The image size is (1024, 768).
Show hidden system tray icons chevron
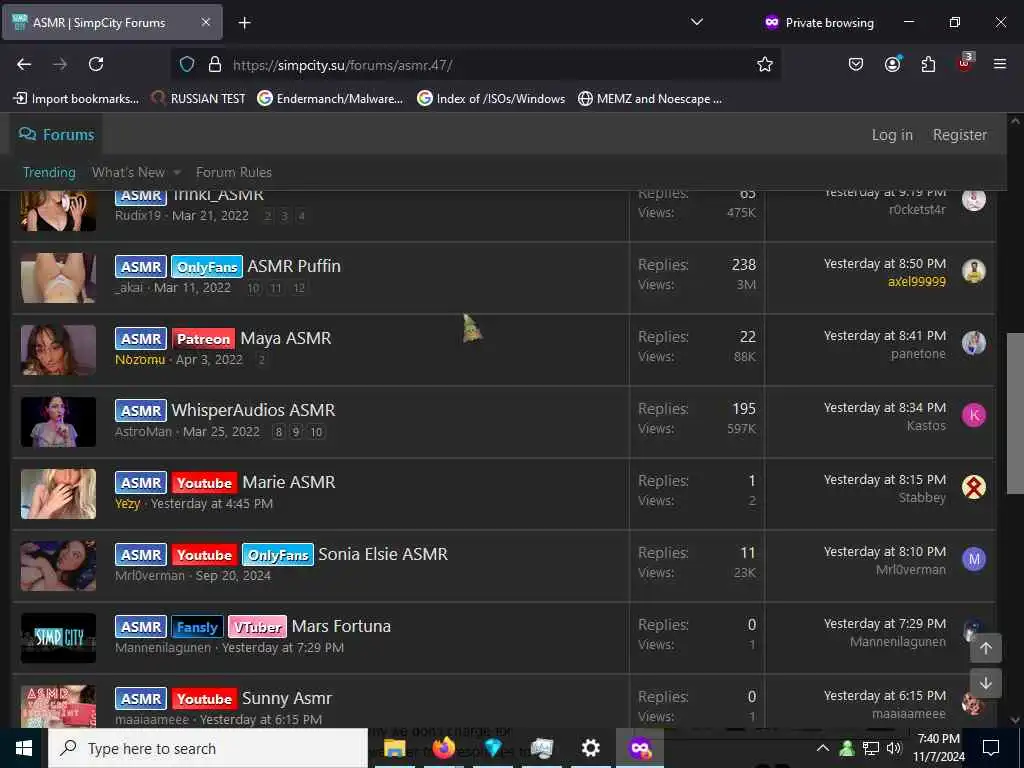pyautogui.click(x=823, y=748)
